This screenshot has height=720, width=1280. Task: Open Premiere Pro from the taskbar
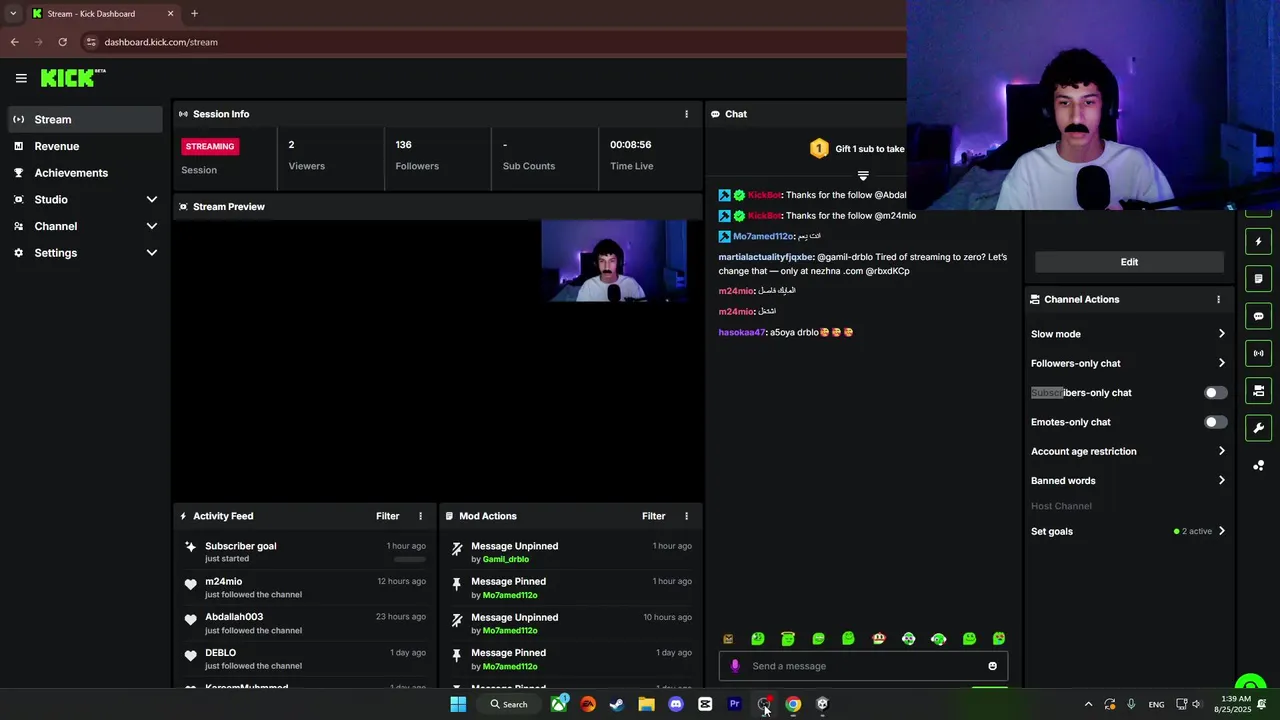[x=734, y=704]
